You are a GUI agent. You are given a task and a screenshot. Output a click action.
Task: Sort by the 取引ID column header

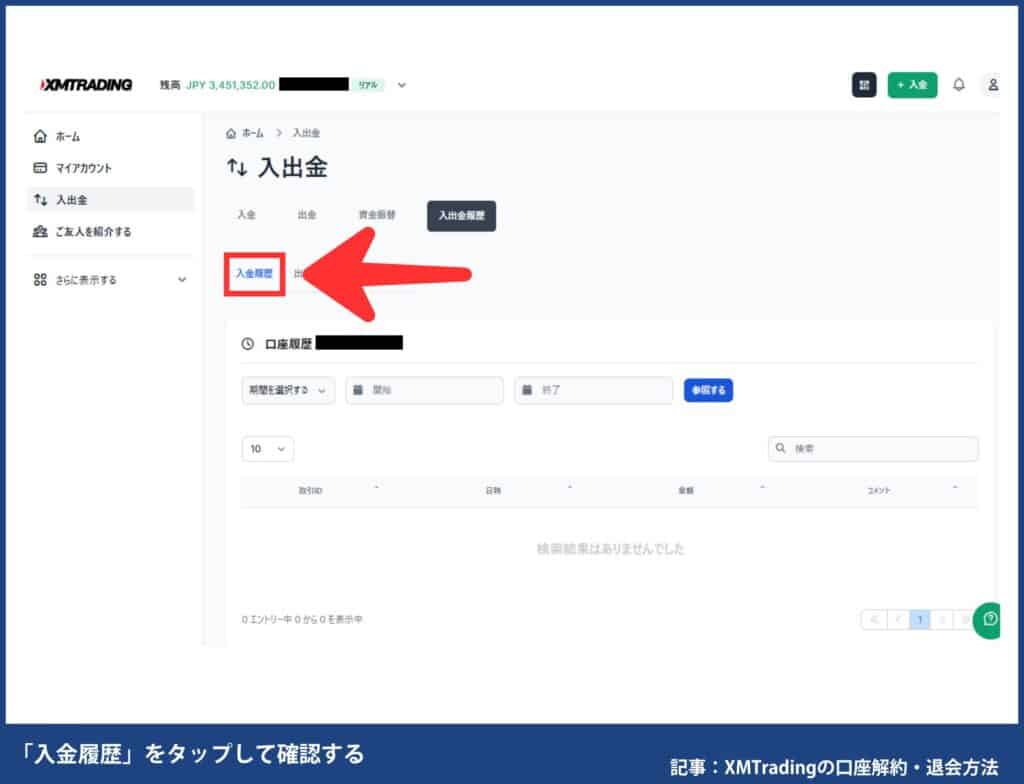(x=310, y=491)
